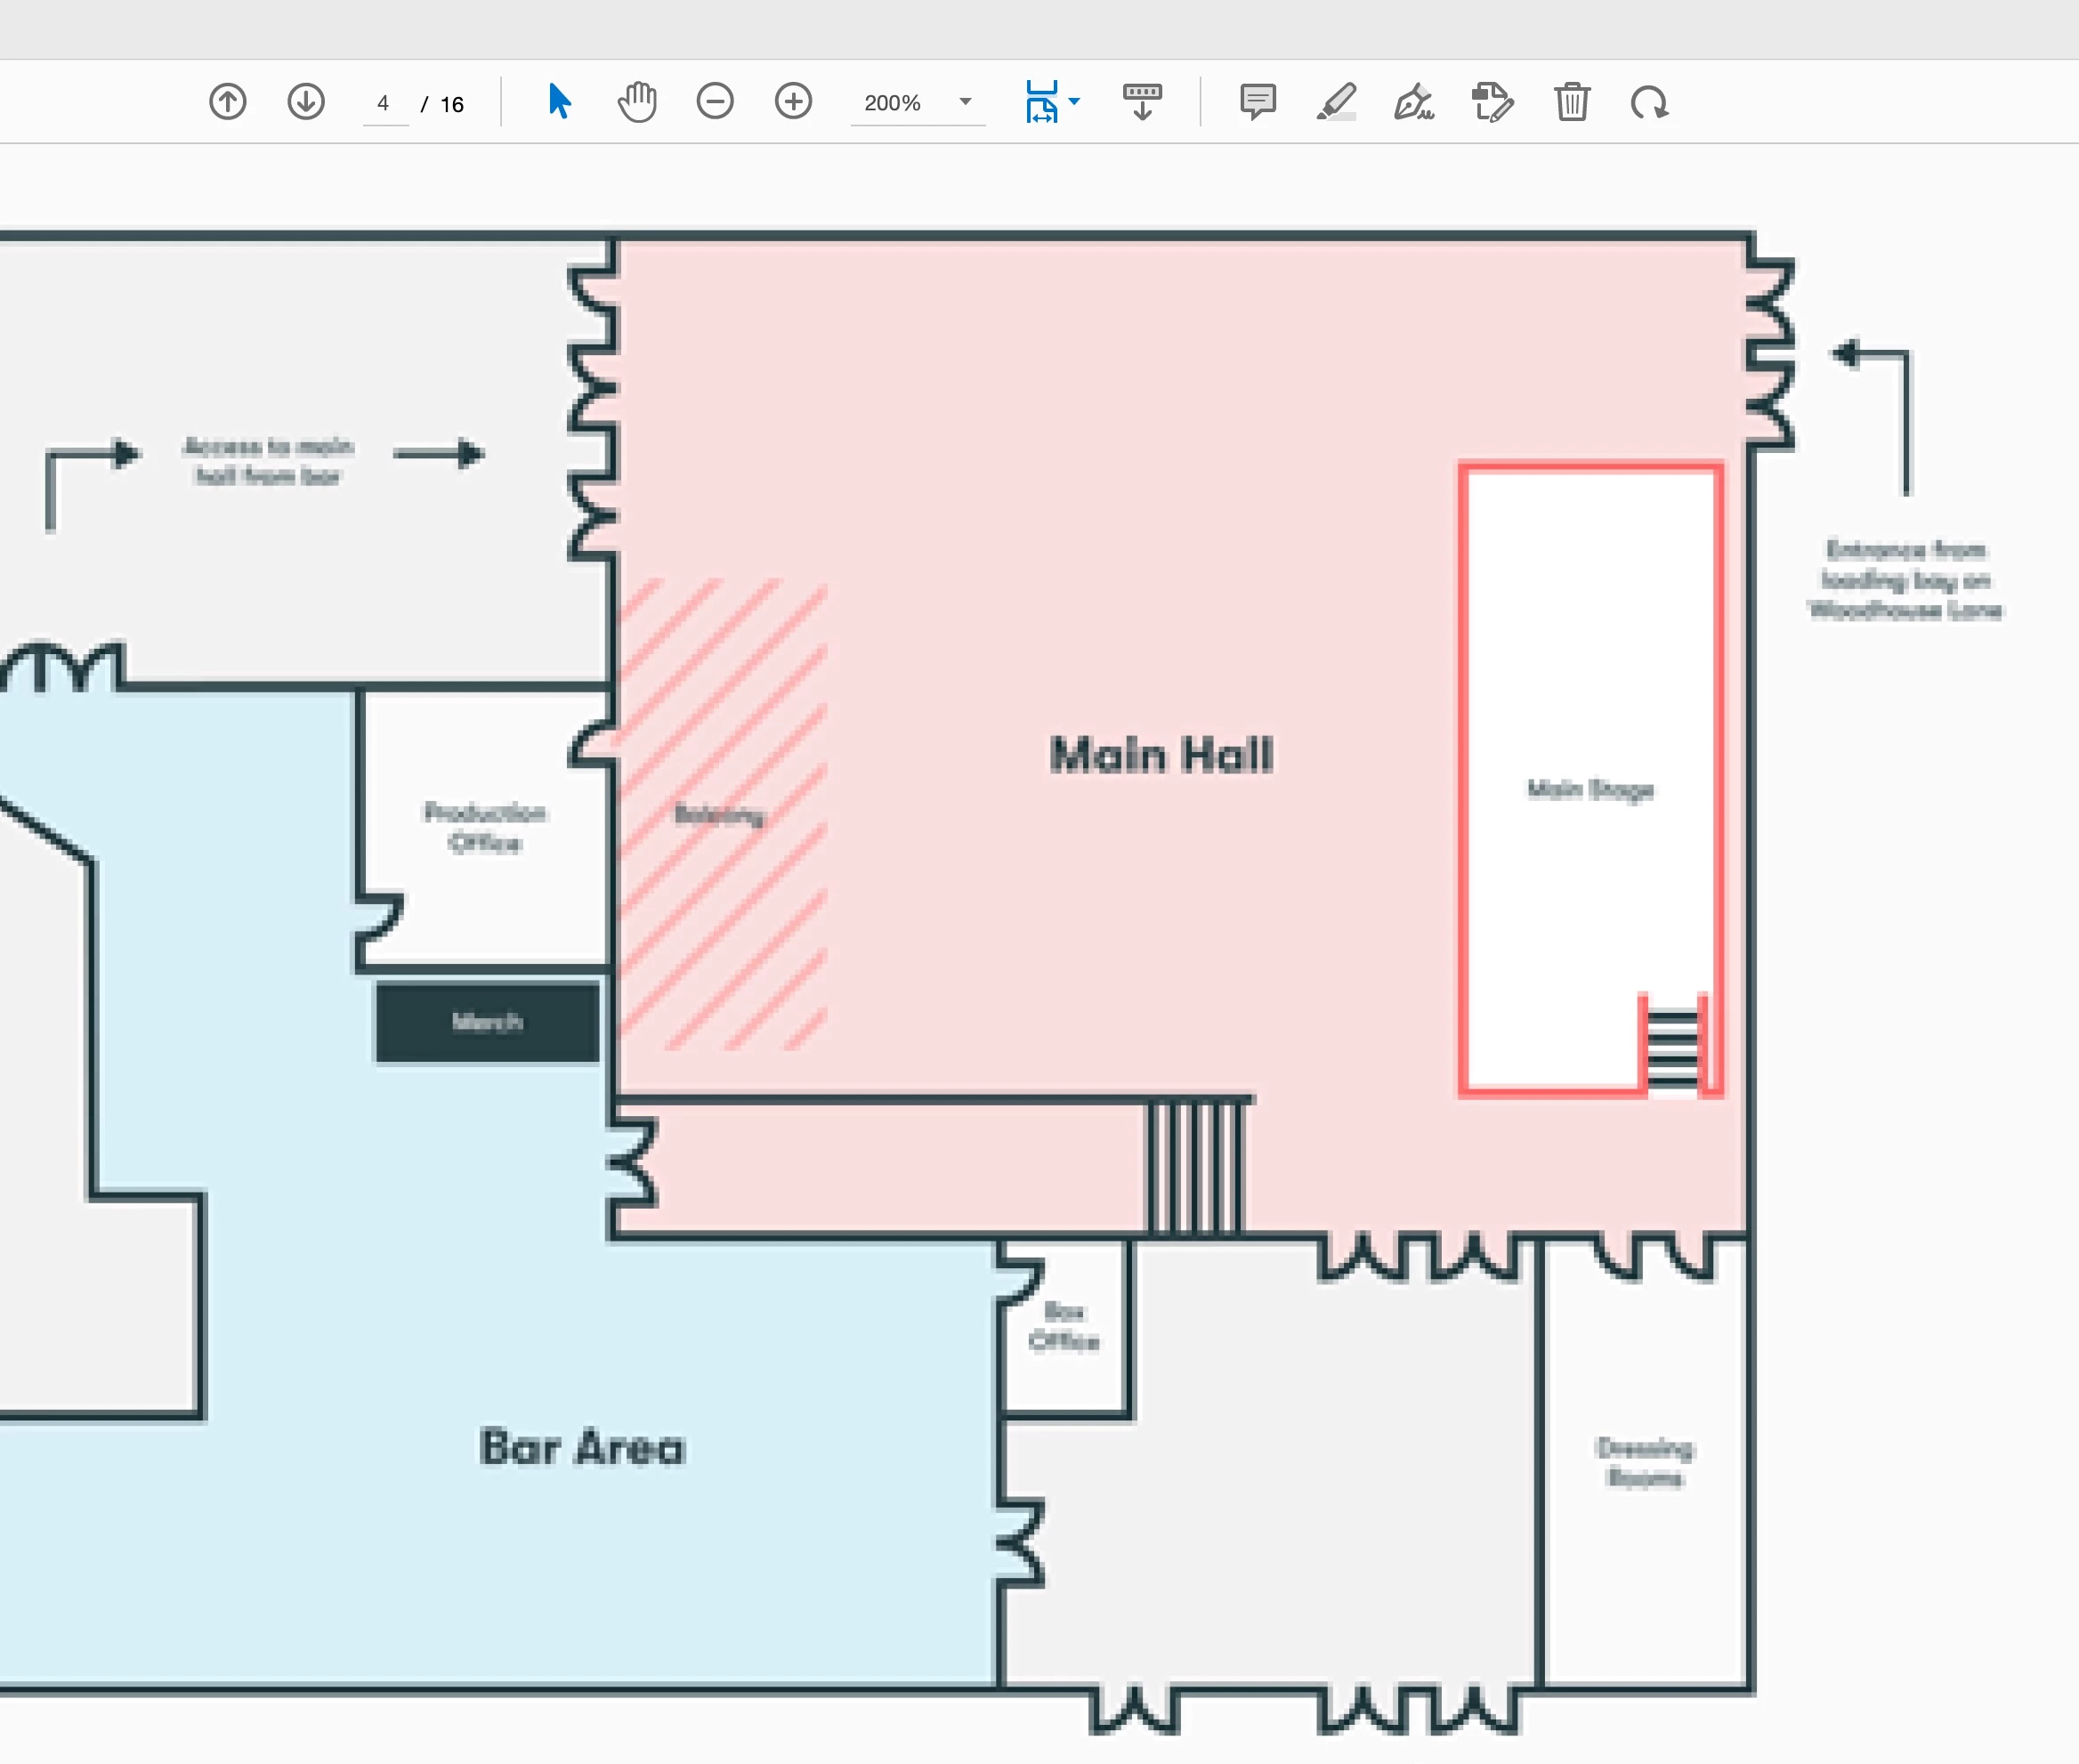Select the Hand pan tool
The height and width of the screenshot is (1764, 2079).
pyautogui.click(x=637, y=102)
